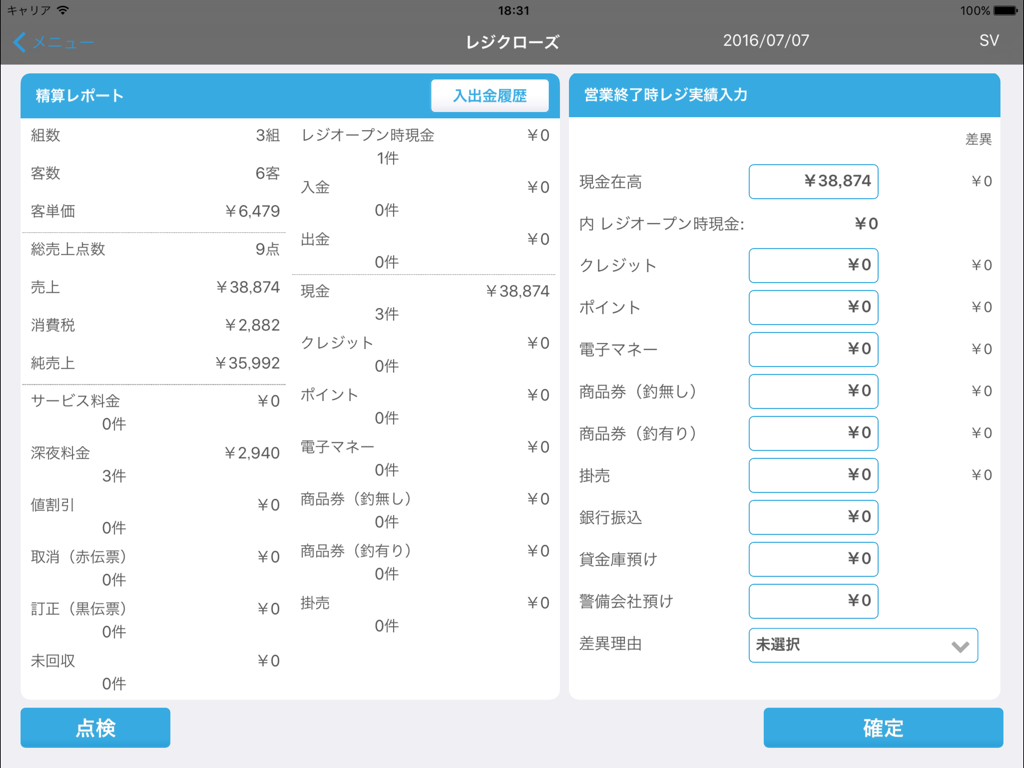Select the 銀行振込 amount field

click(x=813, y=518)
